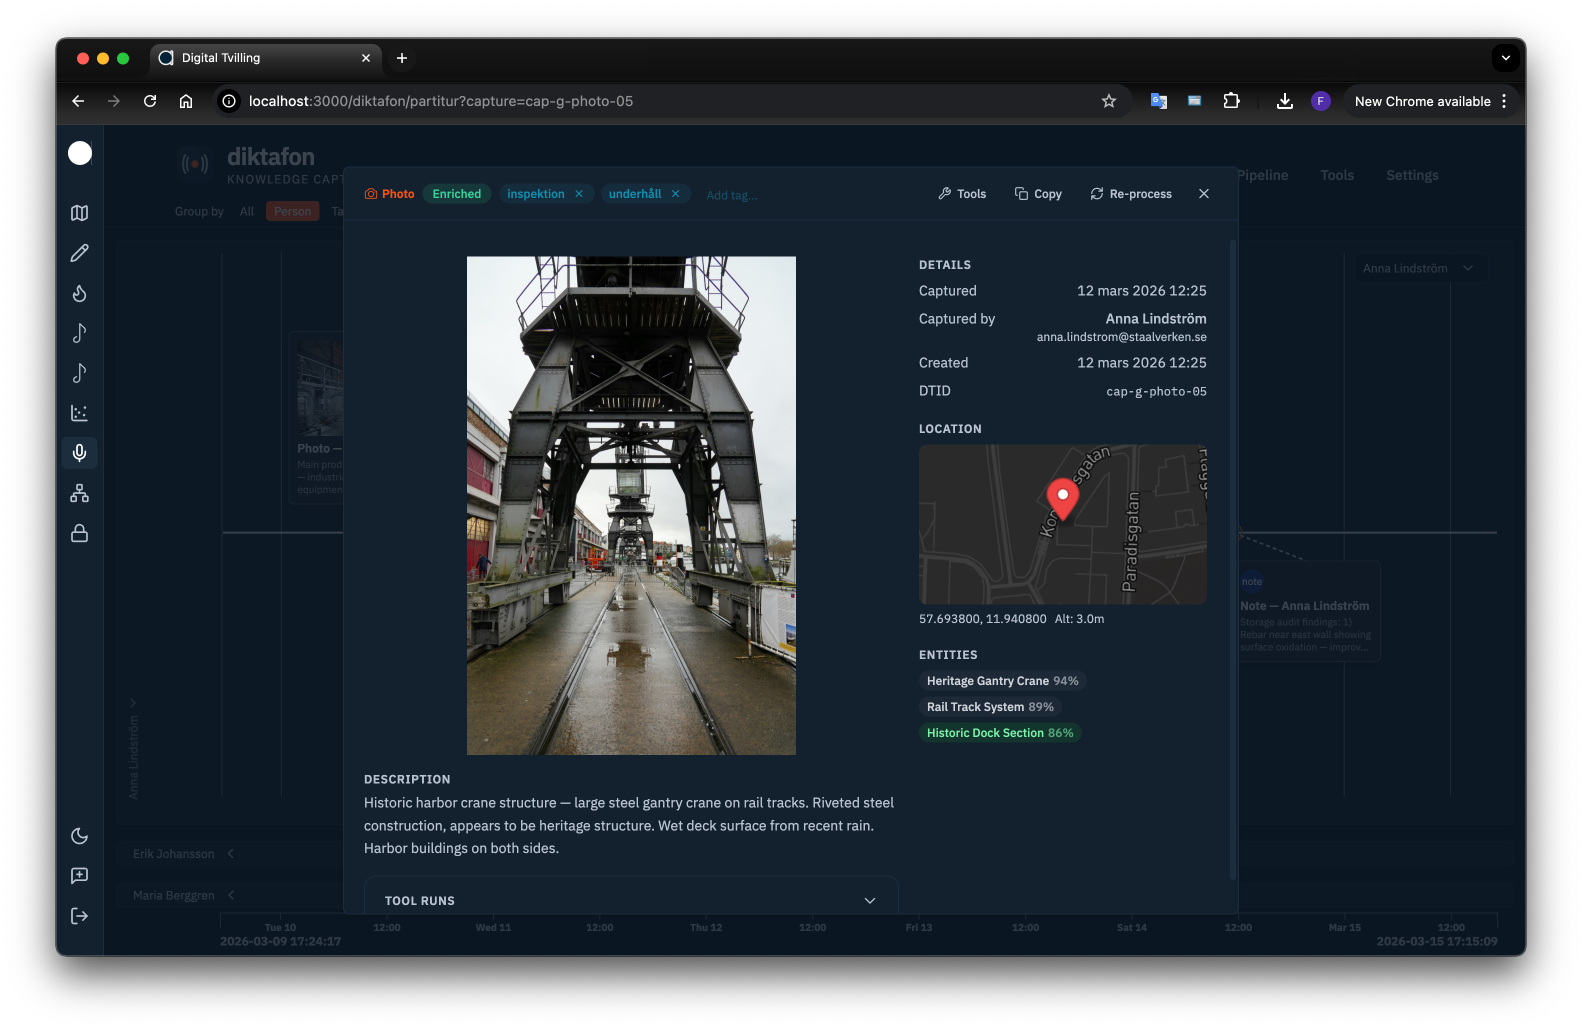The image size is (1582, 1030).
Task: Open the network hierarchy sidebar icon
Action: coord(80,493)
